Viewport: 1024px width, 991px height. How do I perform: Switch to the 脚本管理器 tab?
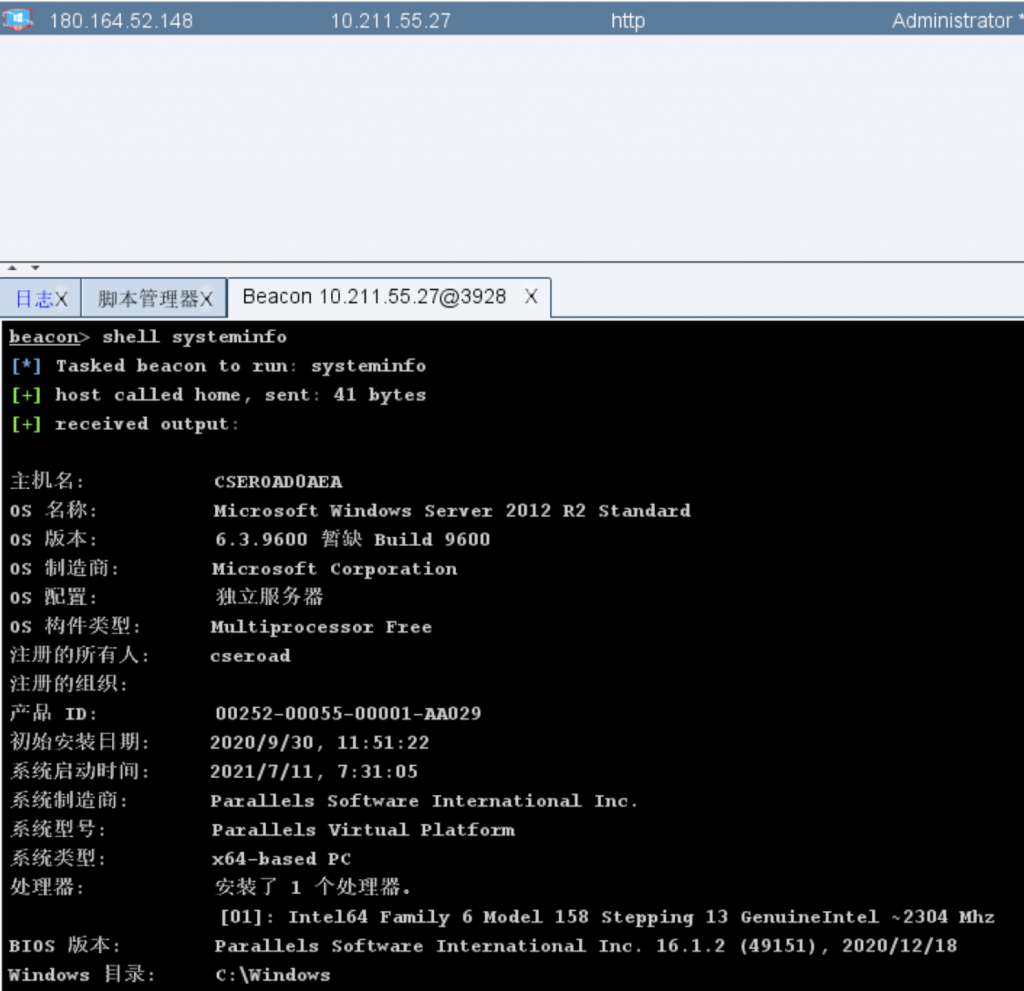pyautogui.click(x=148, y=299)
